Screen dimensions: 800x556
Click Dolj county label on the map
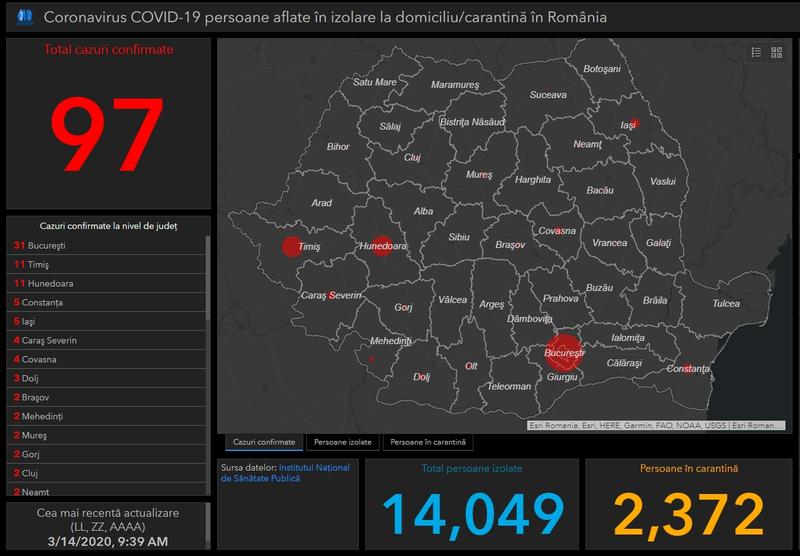[421, 377]
